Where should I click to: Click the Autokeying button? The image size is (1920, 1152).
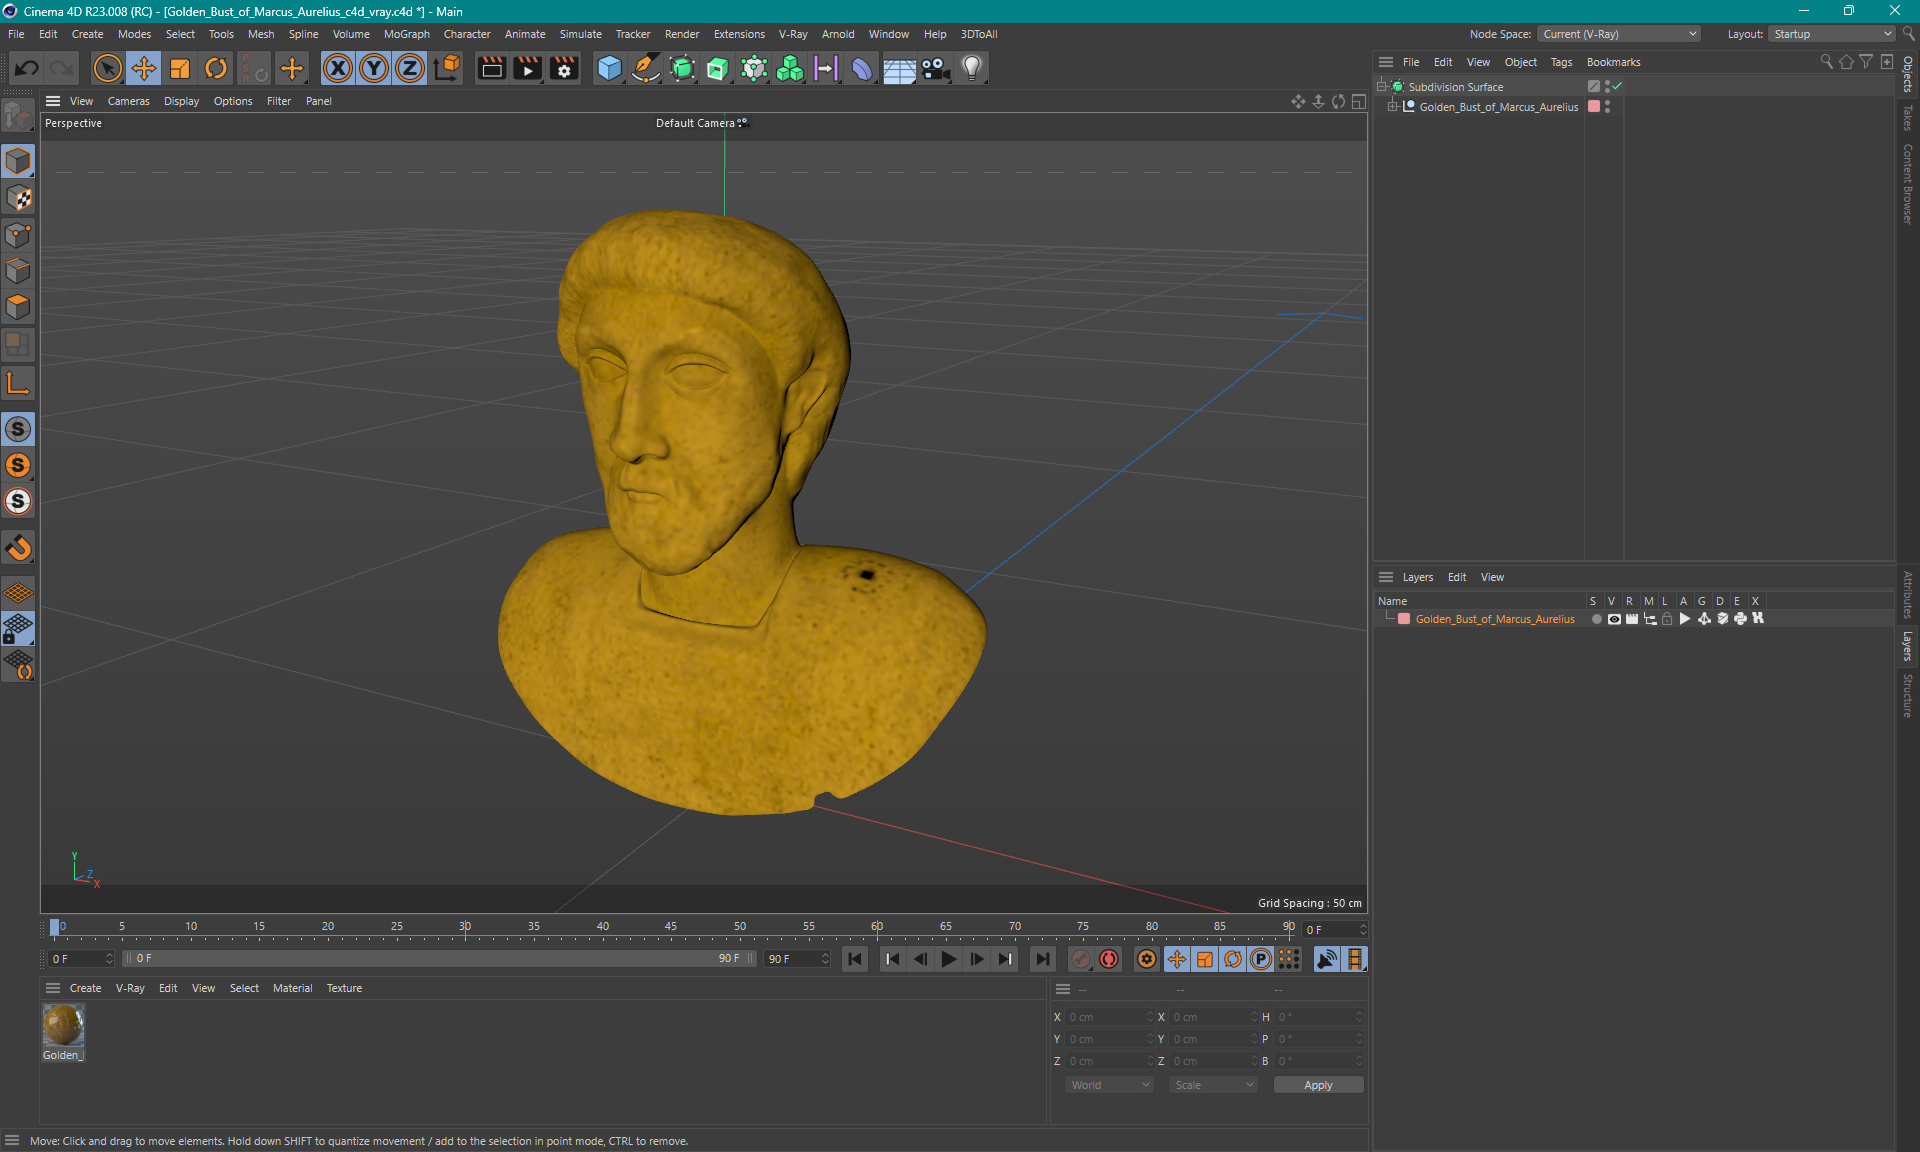[x=1109, y=959]
